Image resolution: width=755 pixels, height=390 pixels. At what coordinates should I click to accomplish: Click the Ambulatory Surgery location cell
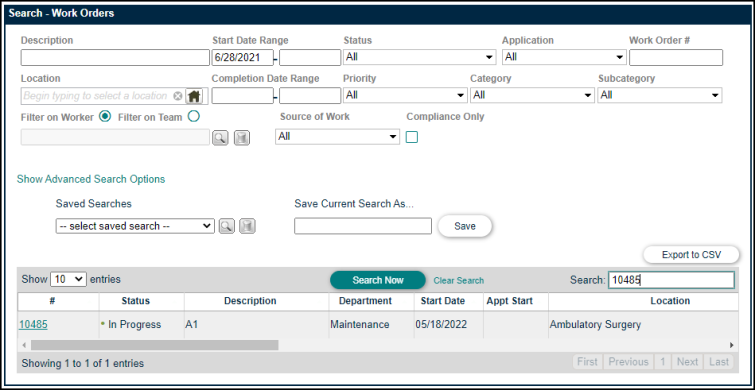[643, 325]
